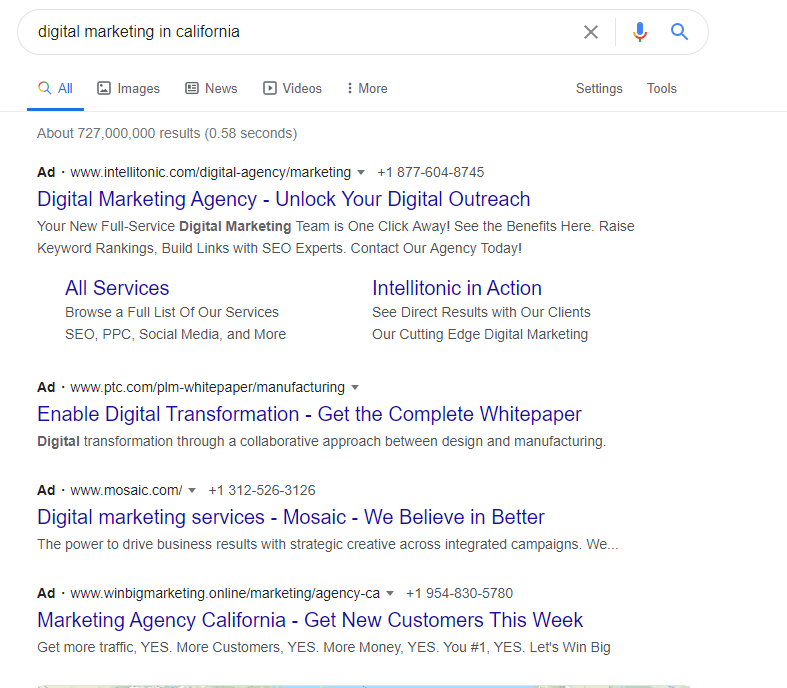Click the 'Get more traffic, YES' description text

point(324,647)
